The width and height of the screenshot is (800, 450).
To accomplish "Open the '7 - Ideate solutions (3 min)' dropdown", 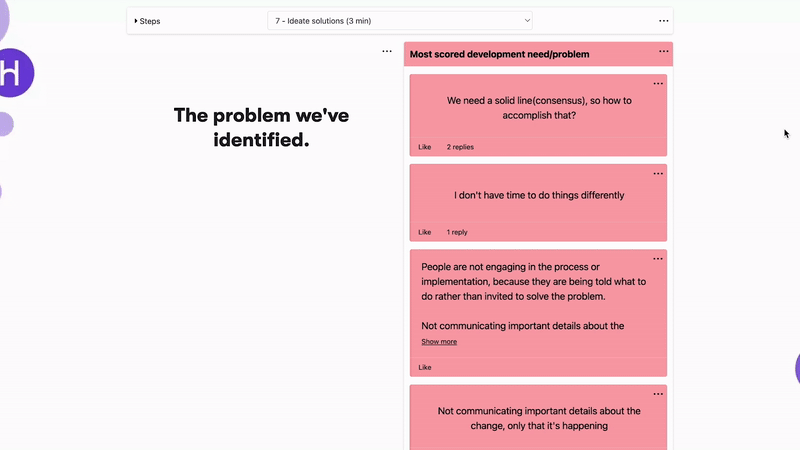I will coord(399,21).
